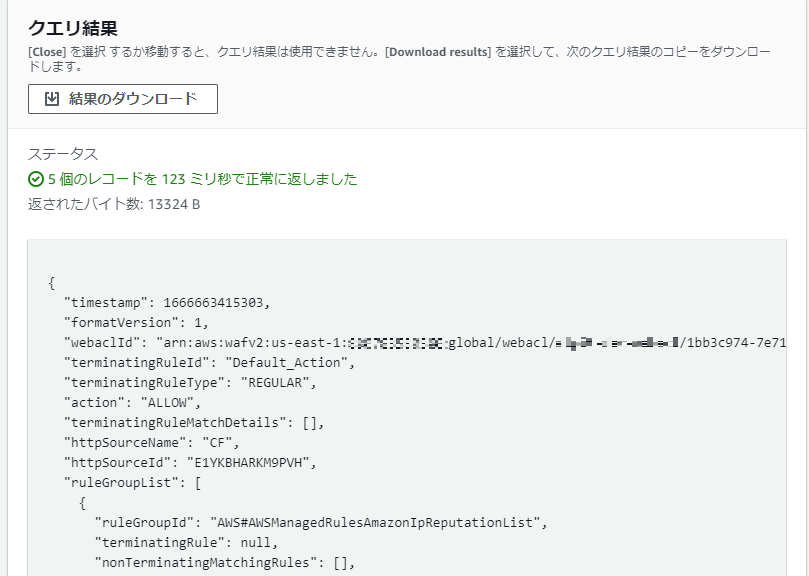This screenshot has width=809, height=576.
Task: Click the "formatVersion" line in the JSON
Action: pyautogui.click(x=137, y=322)
